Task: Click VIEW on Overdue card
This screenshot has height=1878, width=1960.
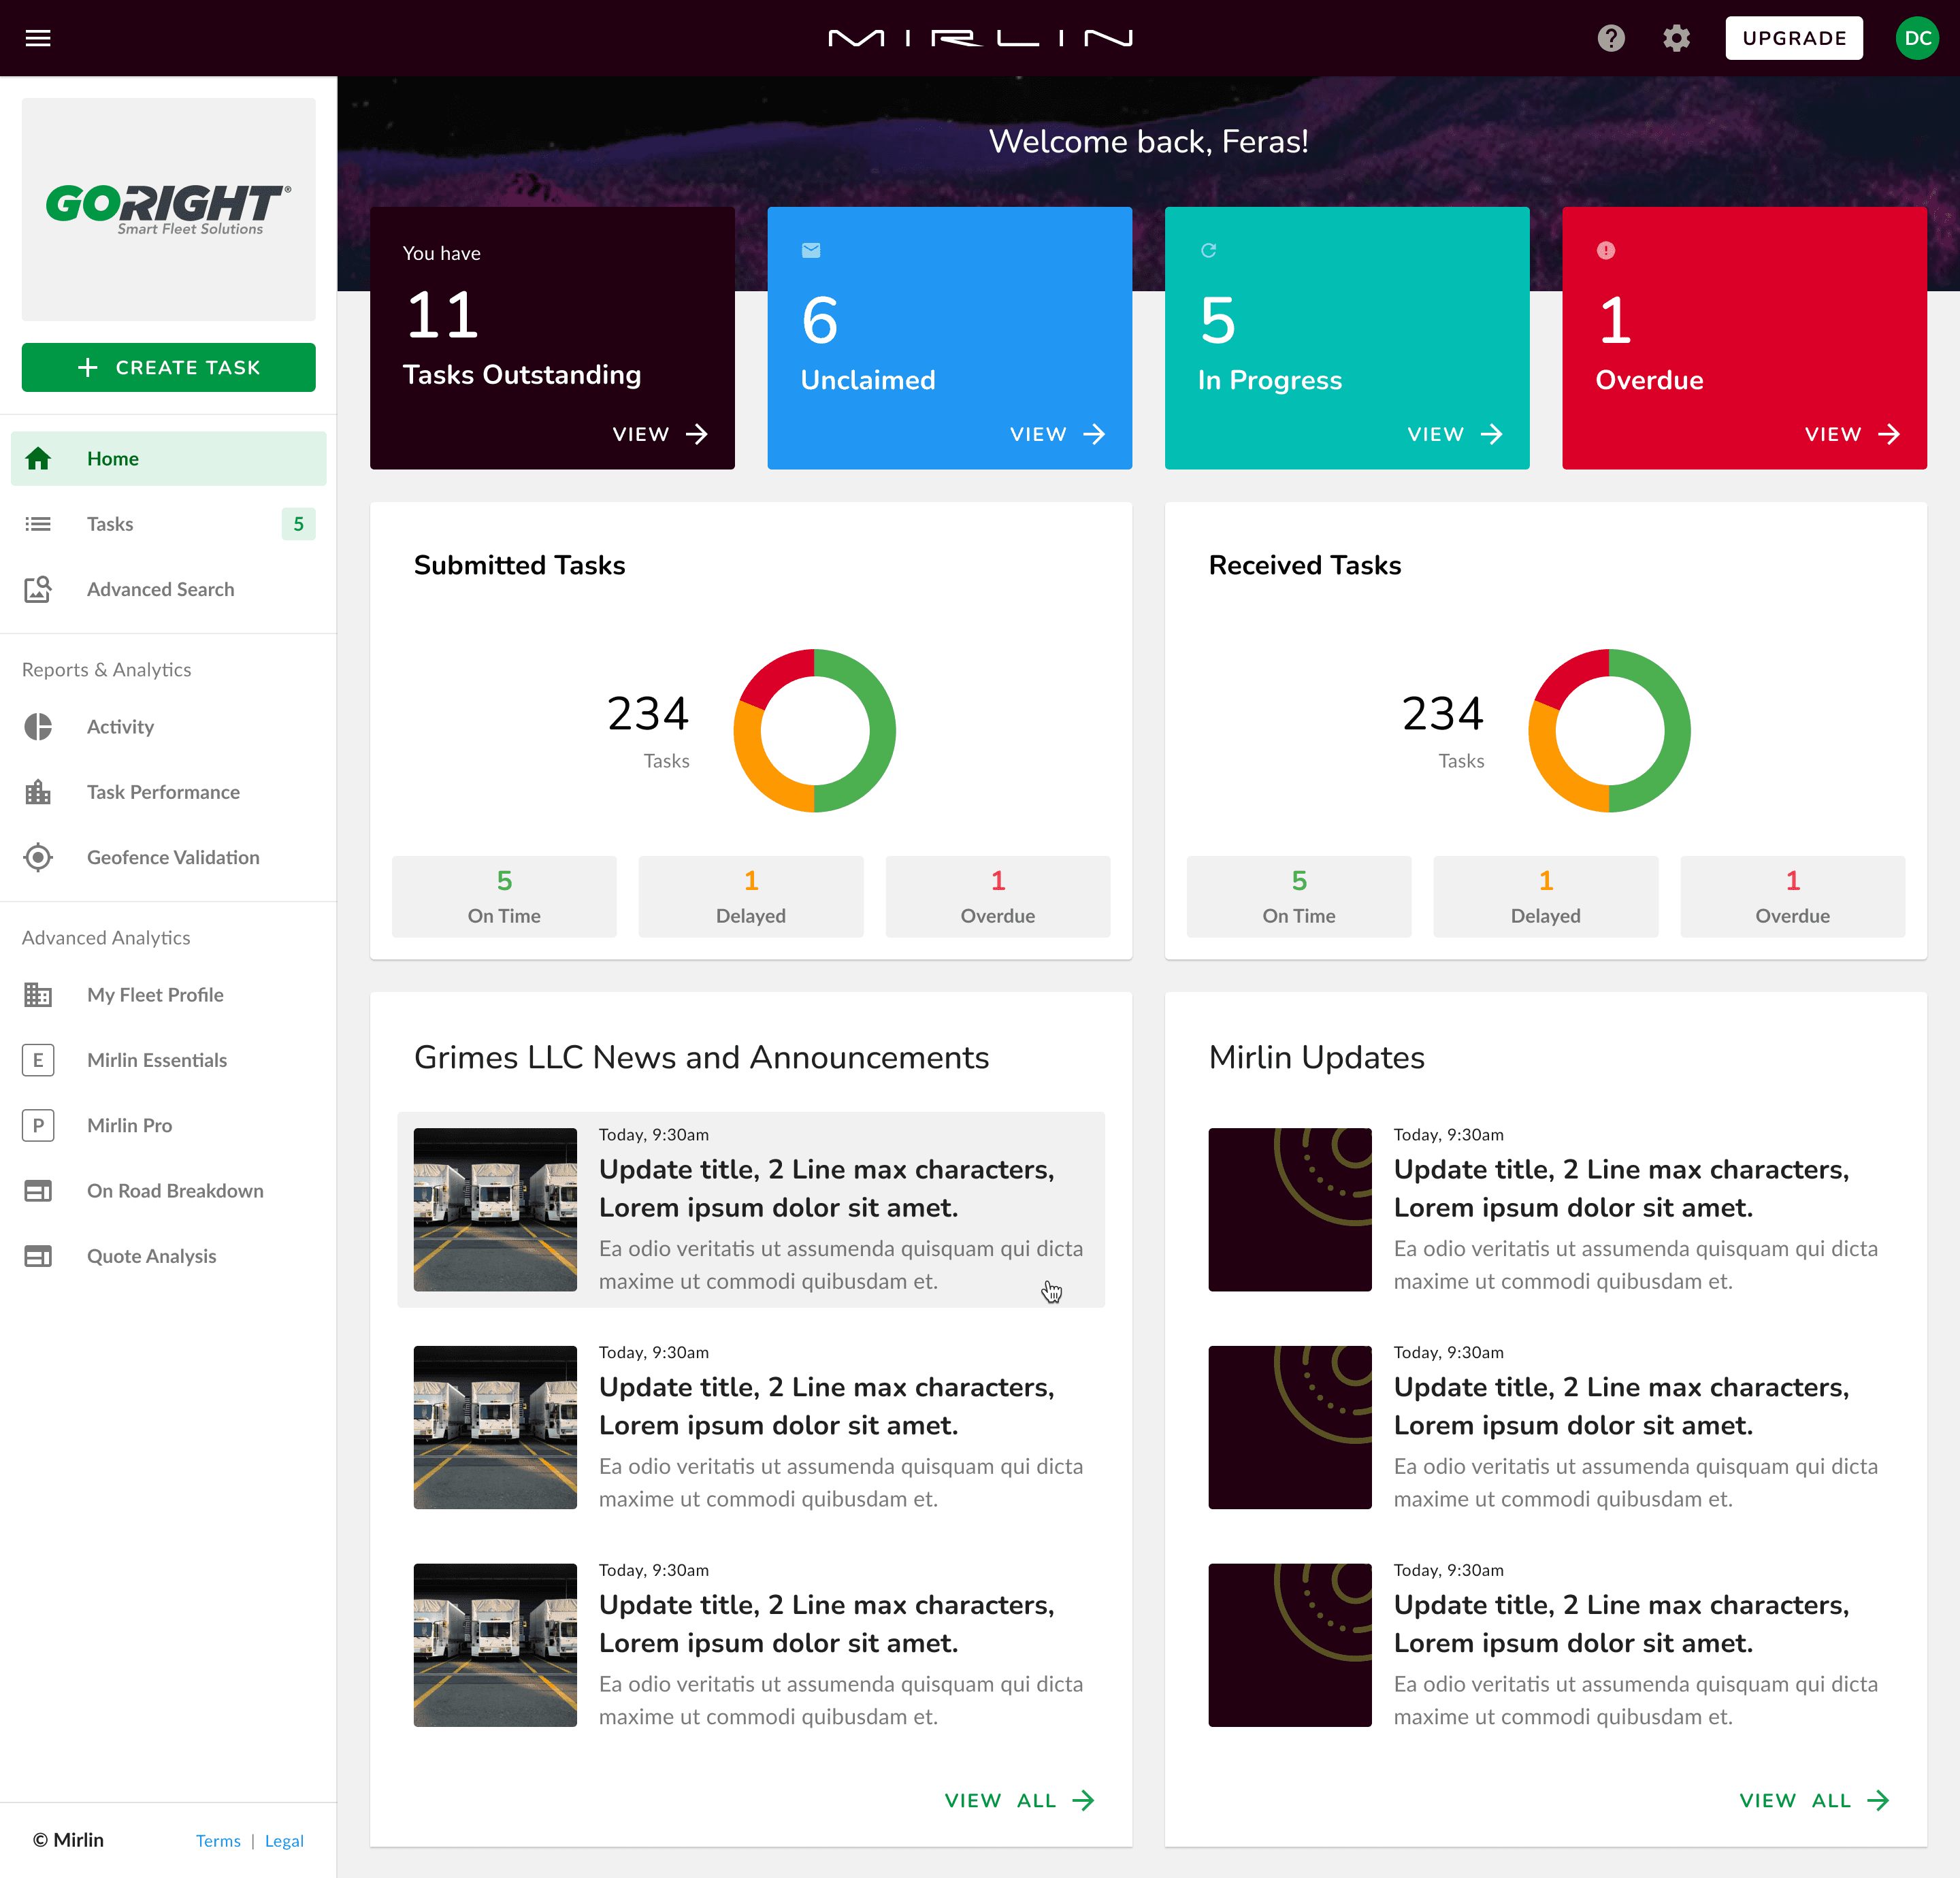Action: pyautogui.click(x=1852, y=434)
